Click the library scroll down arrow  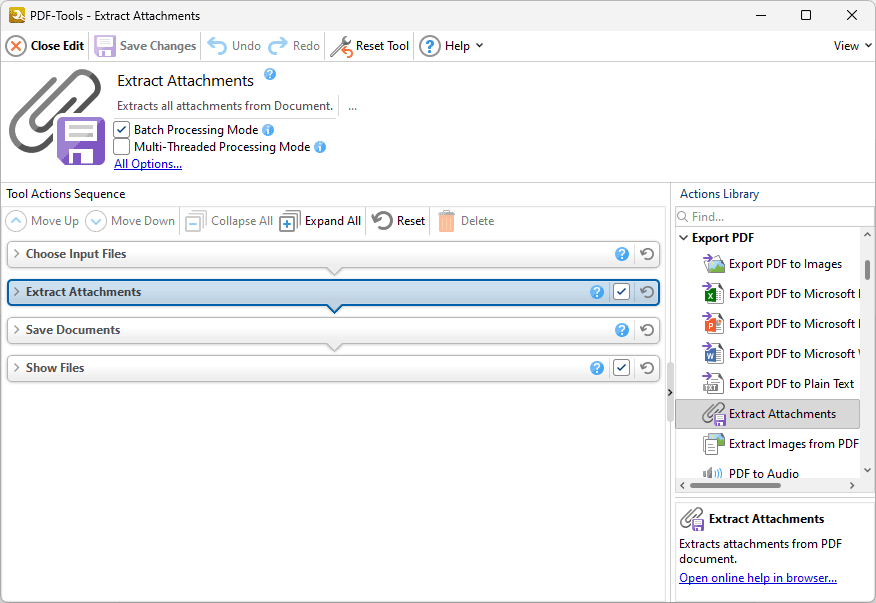[867, 471]
